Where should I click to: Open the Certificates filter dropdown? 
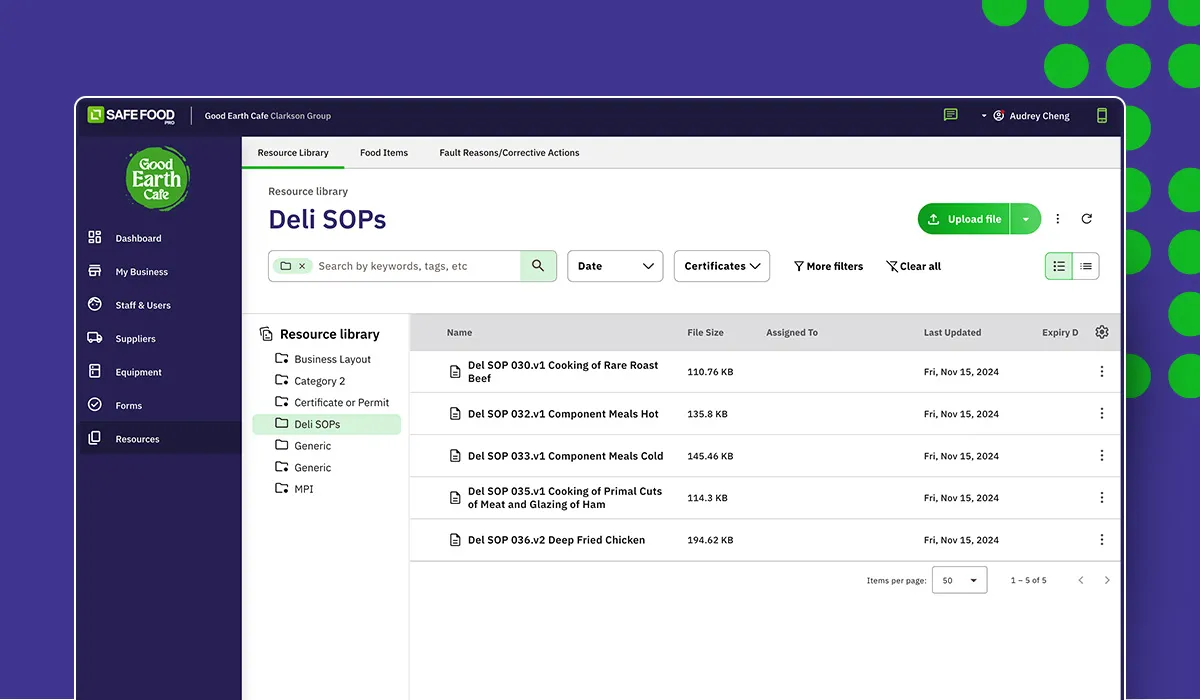[722, 266]
